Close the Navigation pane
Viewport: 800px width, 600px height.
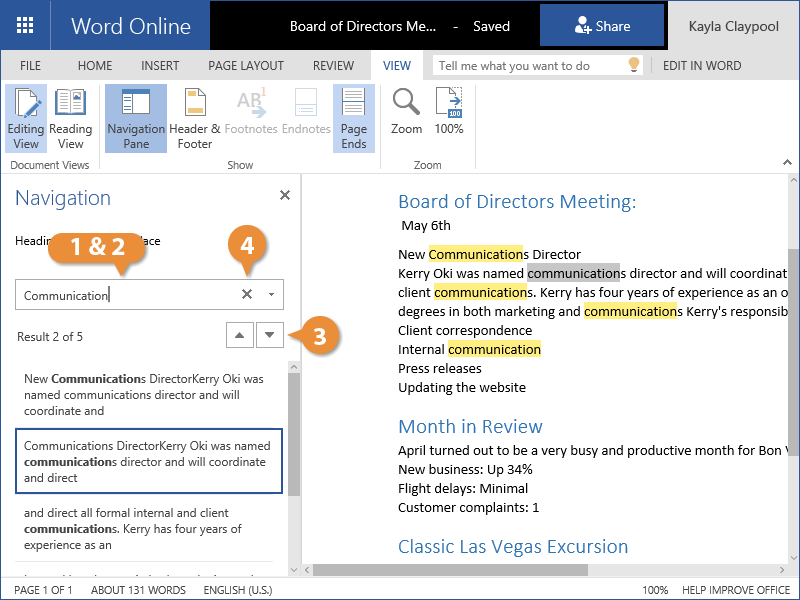[x=285, y=196]
